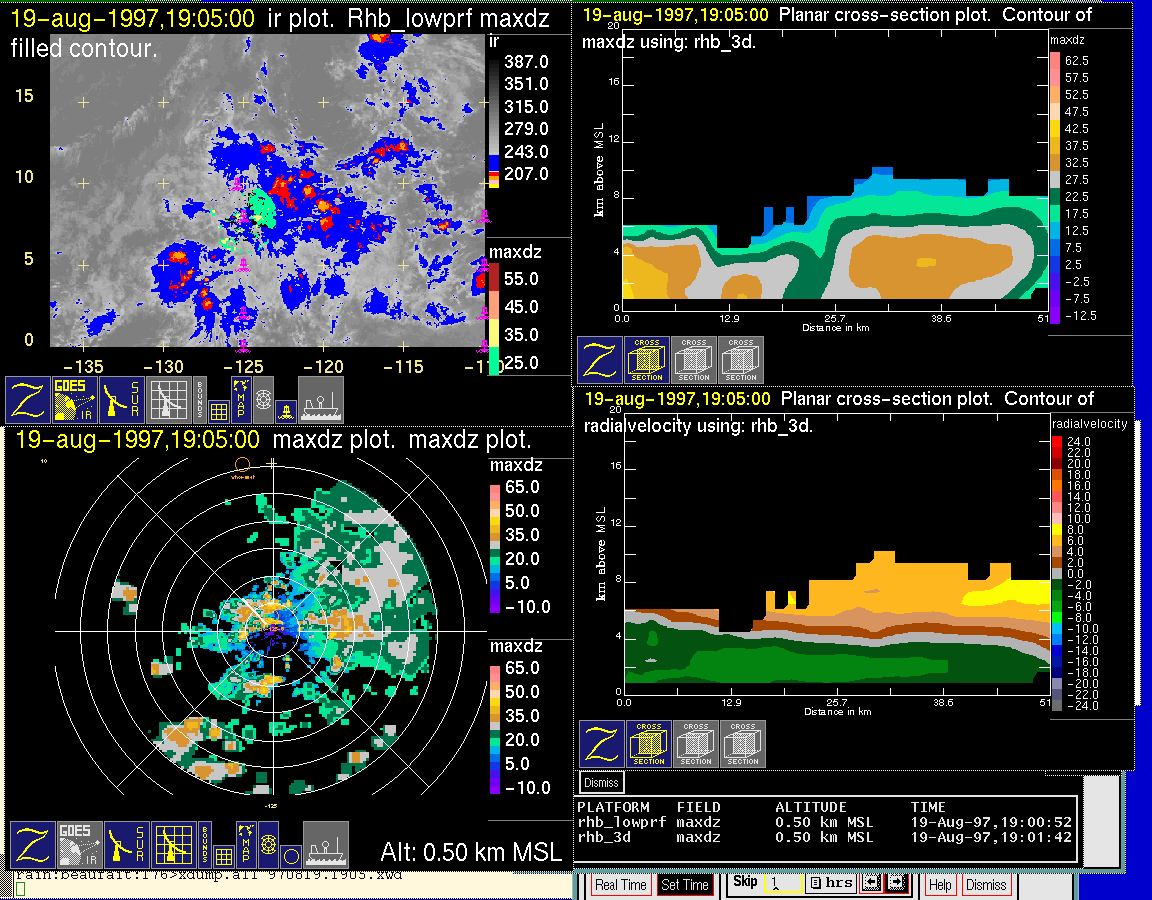Click the Help button in time controller
The image size is (1152, 900).
tap(940, 885)
